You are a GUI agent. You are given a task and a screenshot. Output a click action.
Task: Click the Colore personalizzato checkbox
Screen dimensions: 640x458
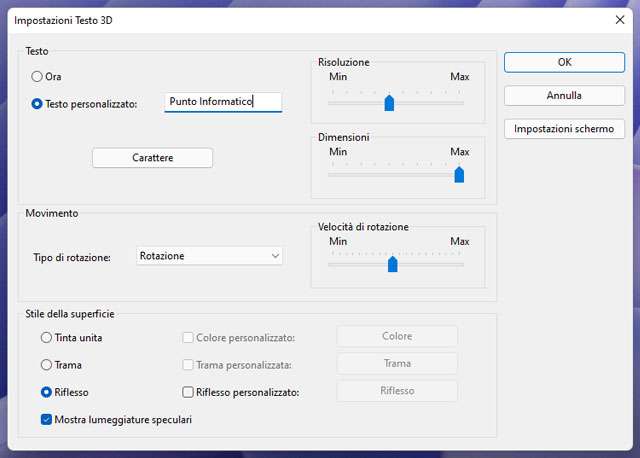[188, 338]
